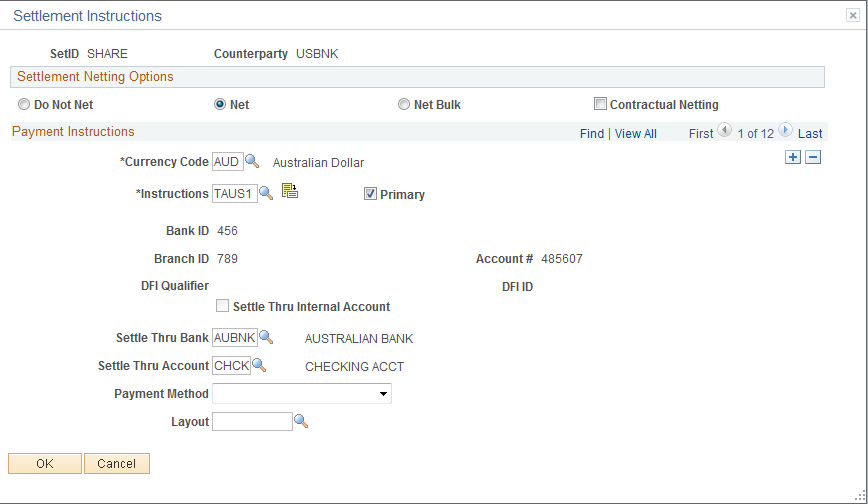Open Currency Code lookup magnifier
This screenshot has height=504, width=868.
252,161
